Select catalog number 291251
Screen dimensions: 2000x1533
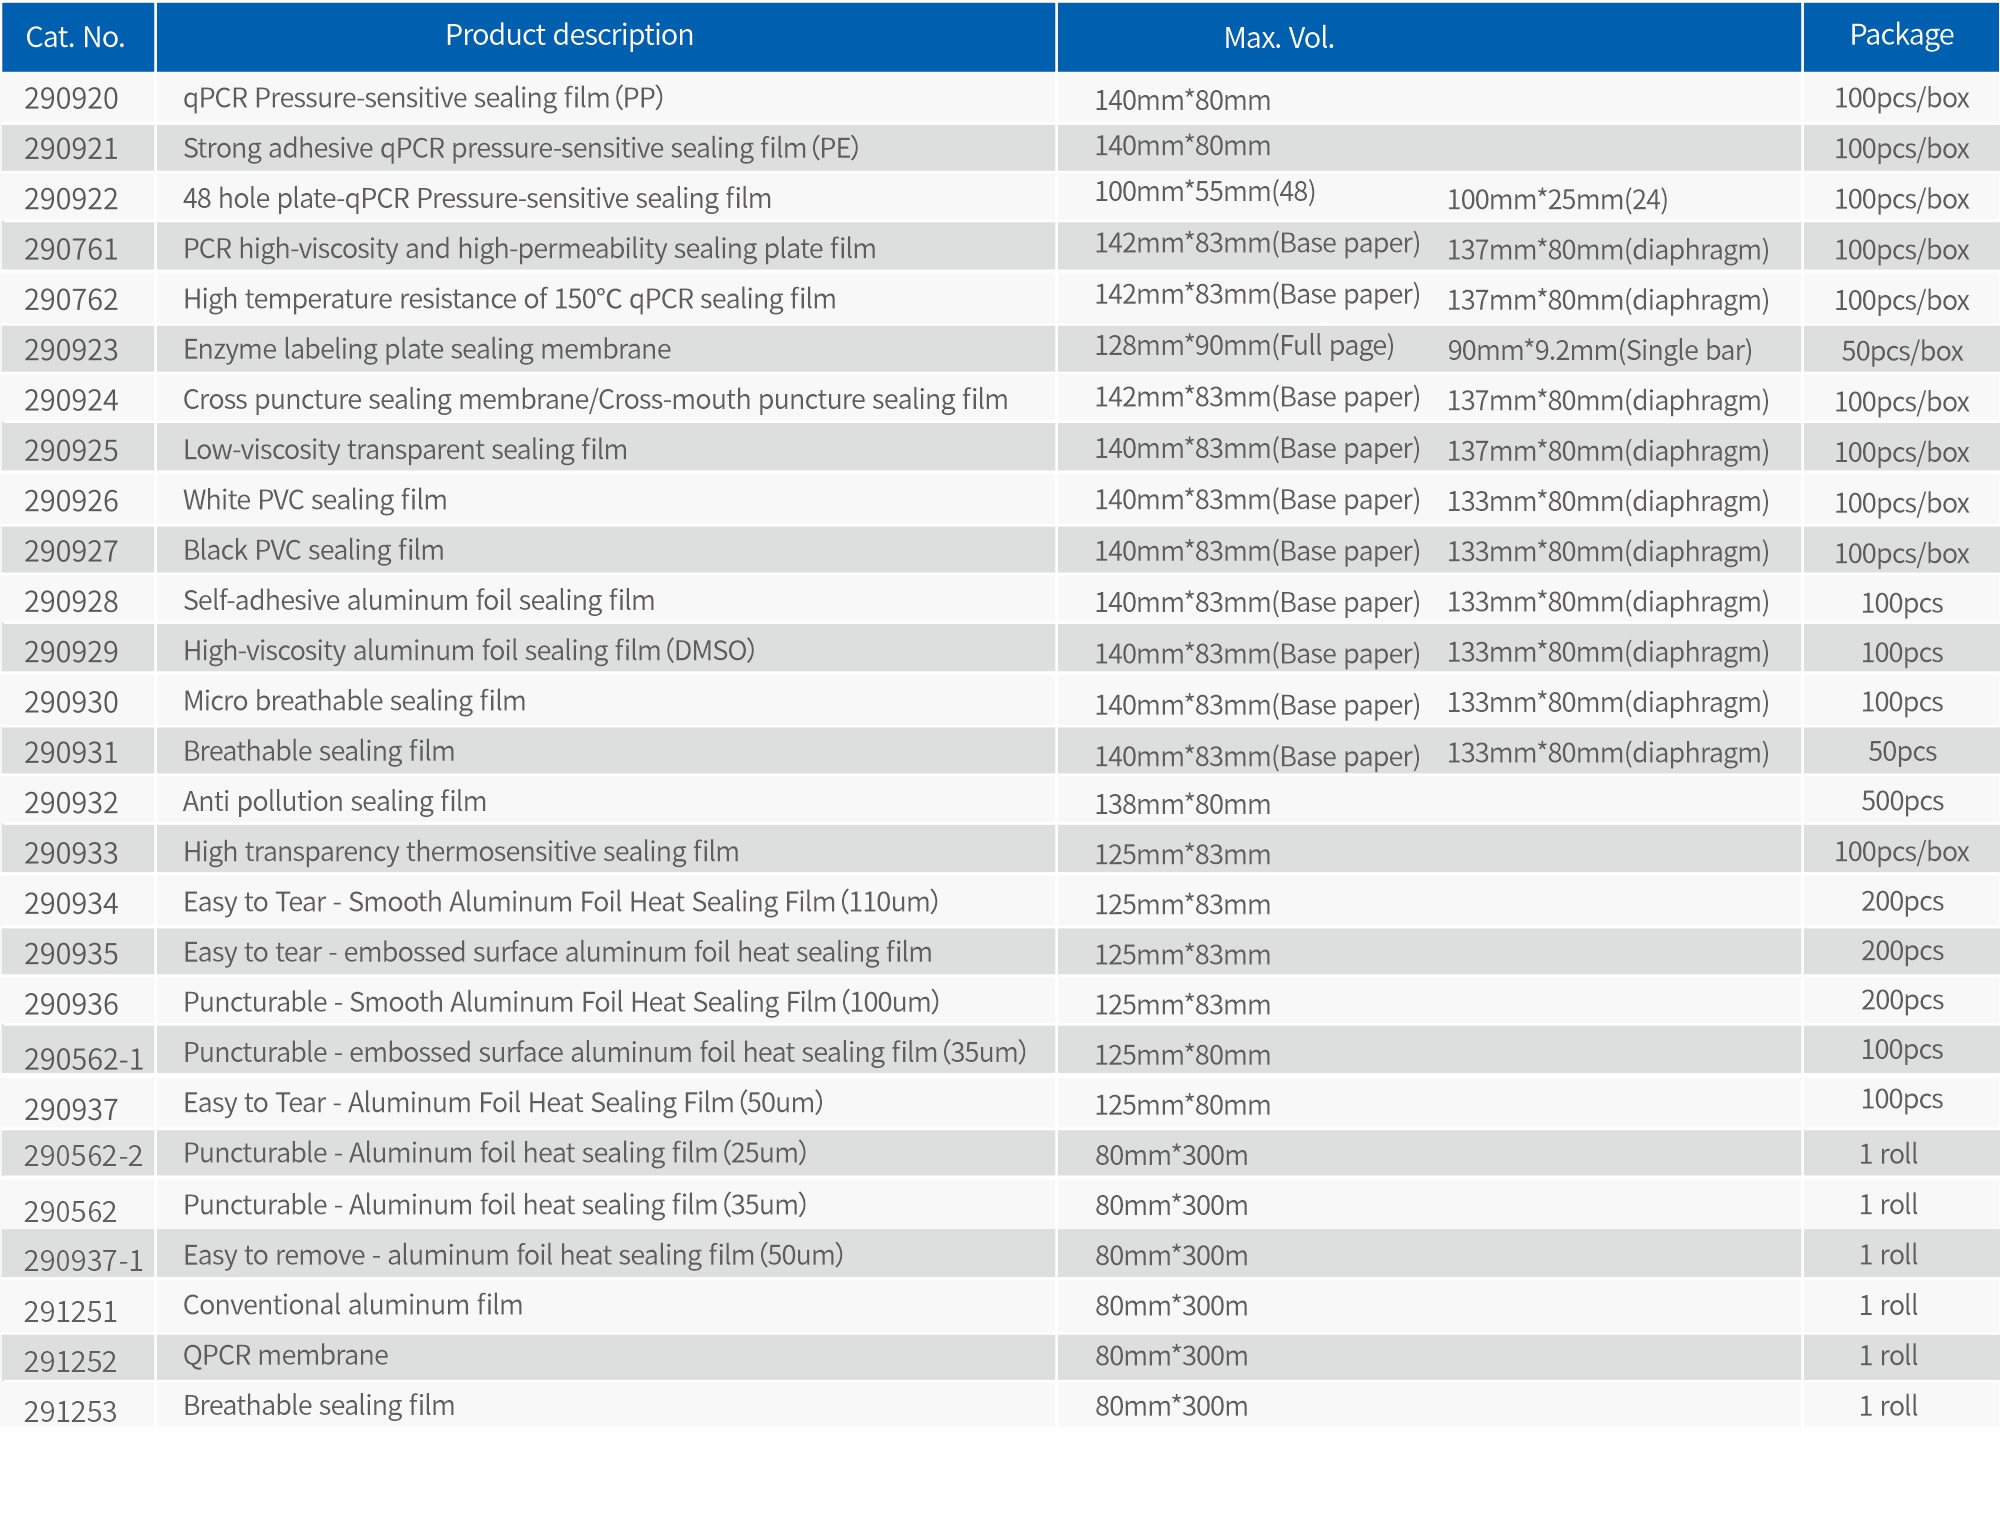(71, 1311)
